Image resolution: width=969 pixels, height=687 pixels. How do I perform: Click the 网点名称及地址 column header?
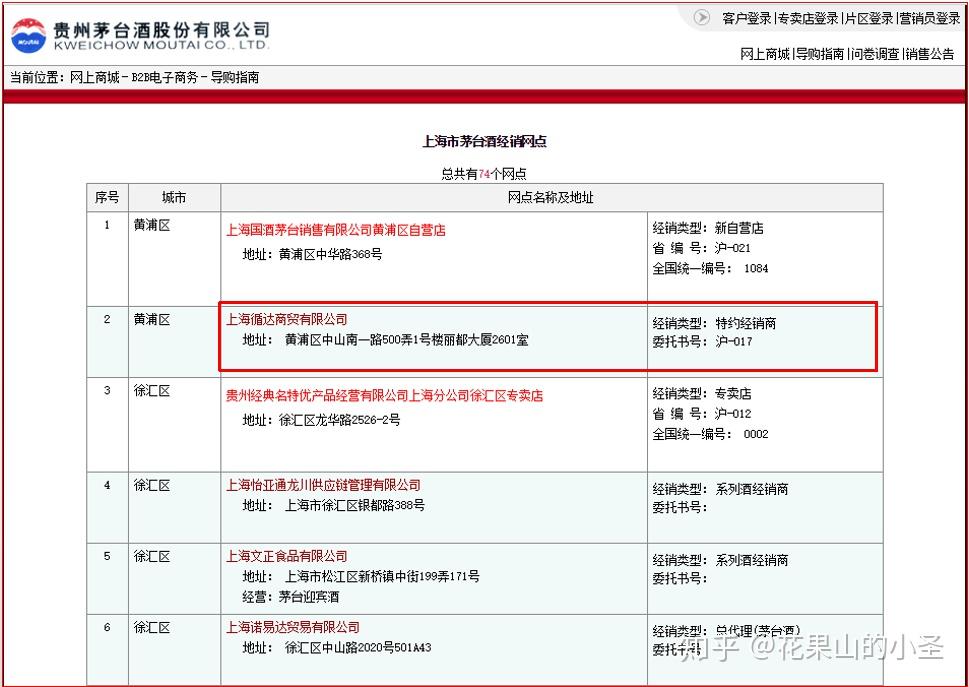(x=551, y=198)
